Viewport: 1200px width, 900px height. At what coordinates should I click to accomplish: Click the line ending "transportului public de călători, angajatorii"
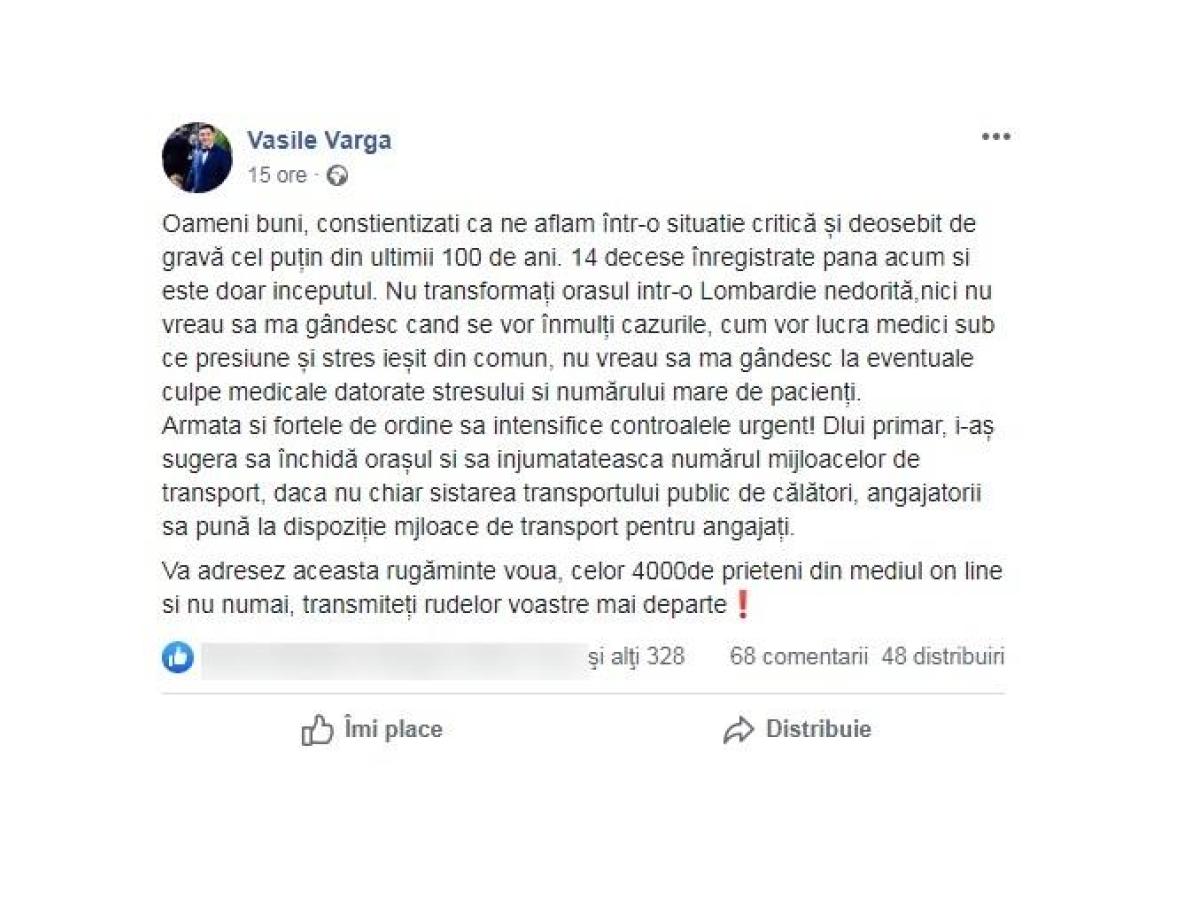click(x=582, y=494)
